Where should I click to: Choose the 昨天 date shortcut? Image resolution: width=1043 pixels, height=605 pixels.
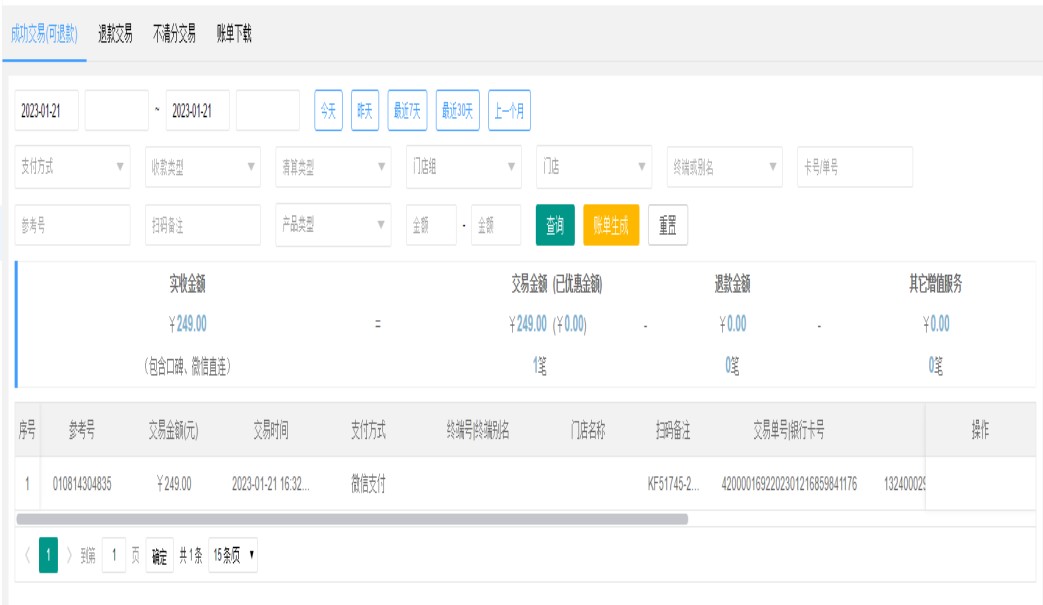click(365, 111)
